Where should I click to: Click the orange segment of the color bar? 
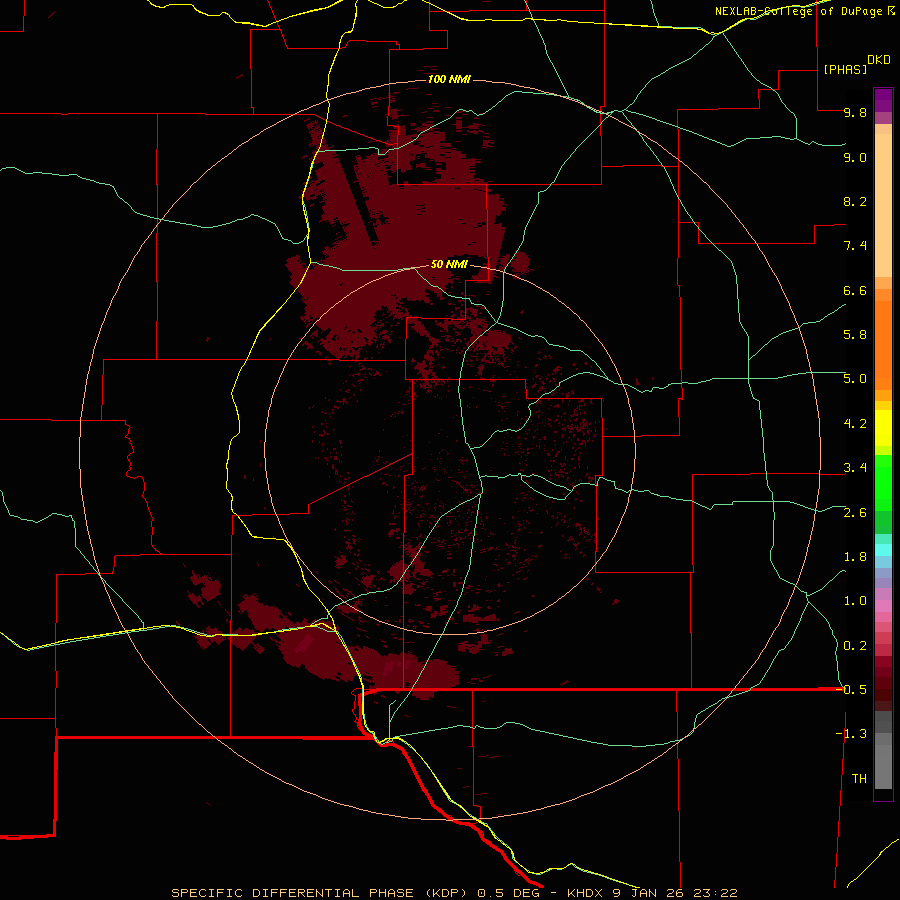click(x=883, y=344)
